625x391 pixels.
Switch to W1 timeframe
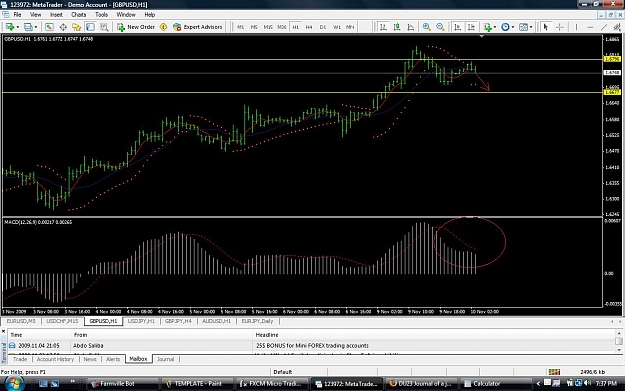pos(337,27)
